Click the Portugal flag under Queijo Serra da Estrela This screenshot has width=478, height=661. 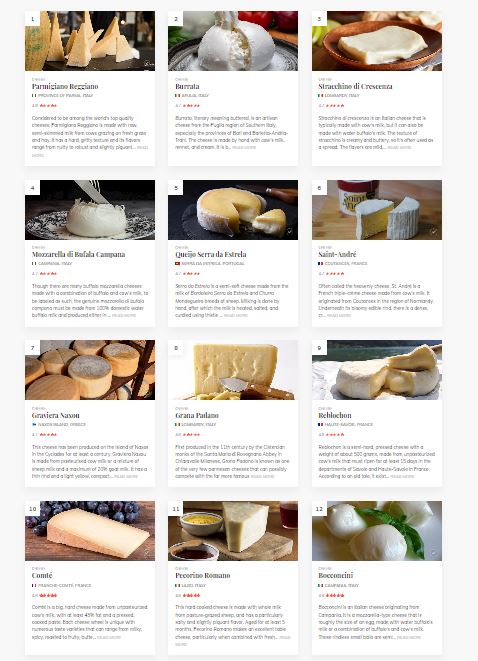(177, 263)
